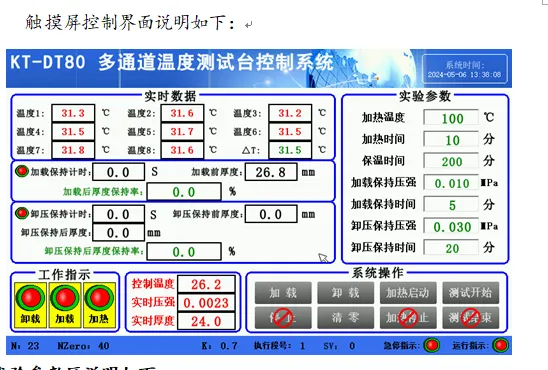
Task: Click the 卸压保持计时 red status lamp
Action: click(x=22, y=213)
